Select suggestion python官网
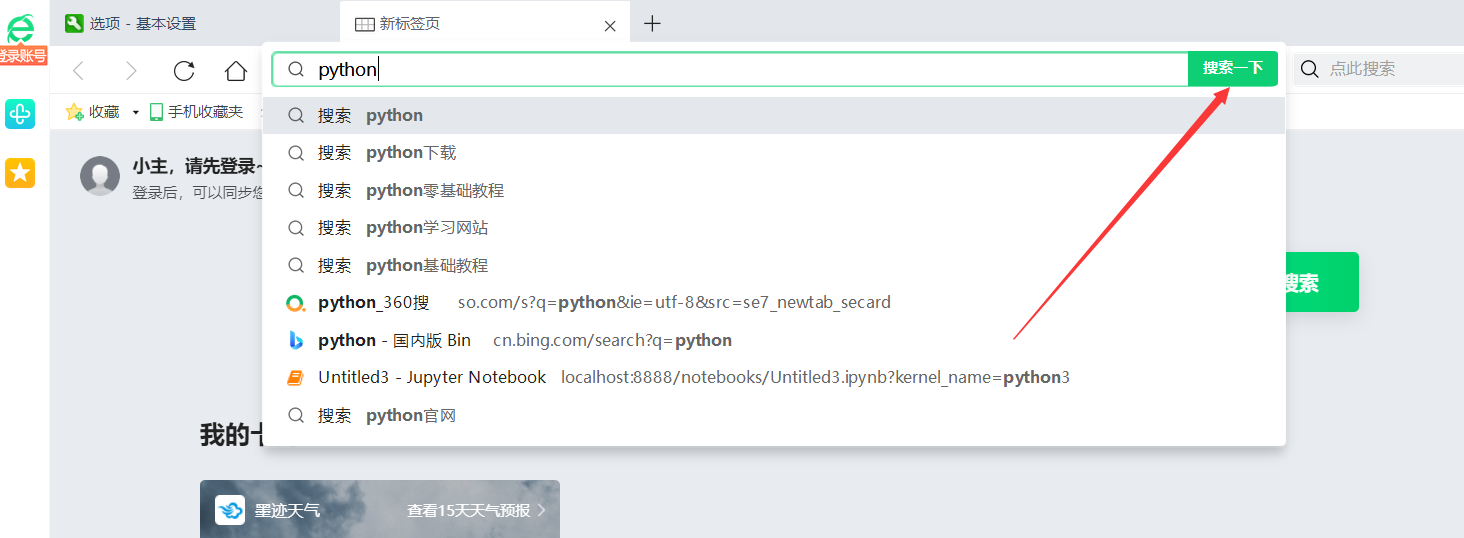Screen dimensions: 1464x538 click(774, 415)
